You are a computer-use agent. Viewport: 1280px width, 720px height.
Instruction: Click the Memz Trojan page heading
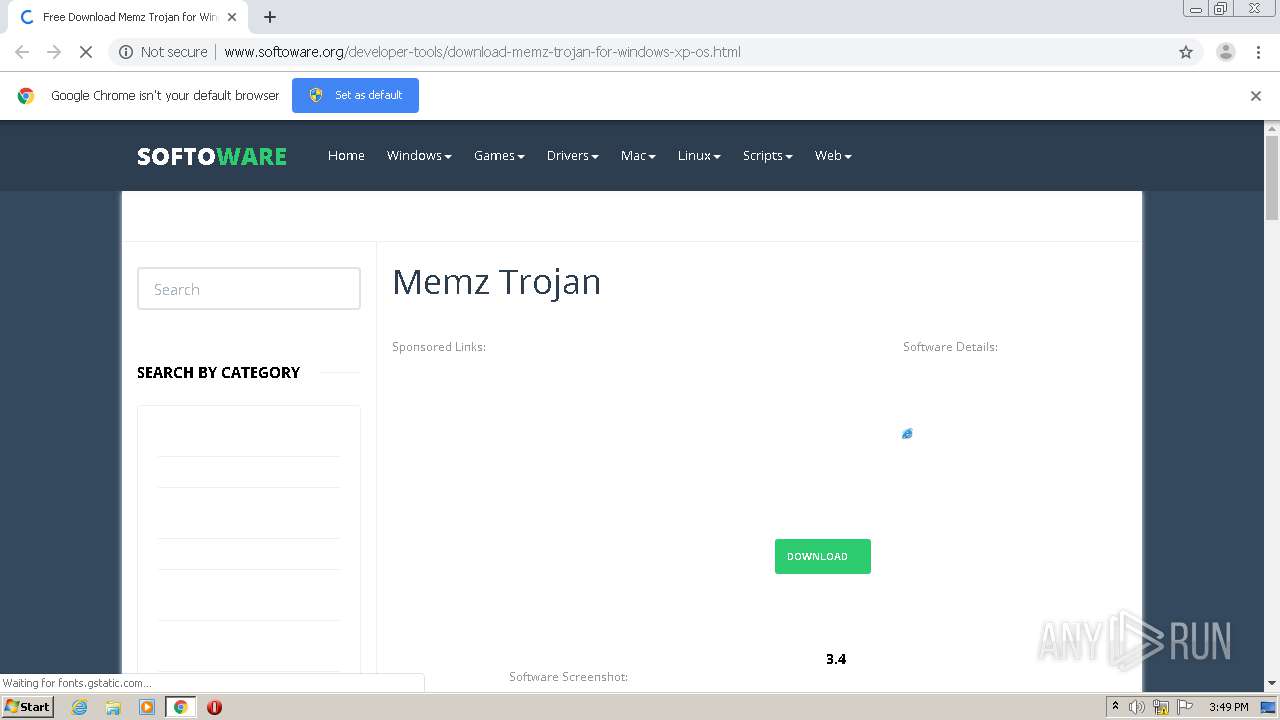point(496,282)
